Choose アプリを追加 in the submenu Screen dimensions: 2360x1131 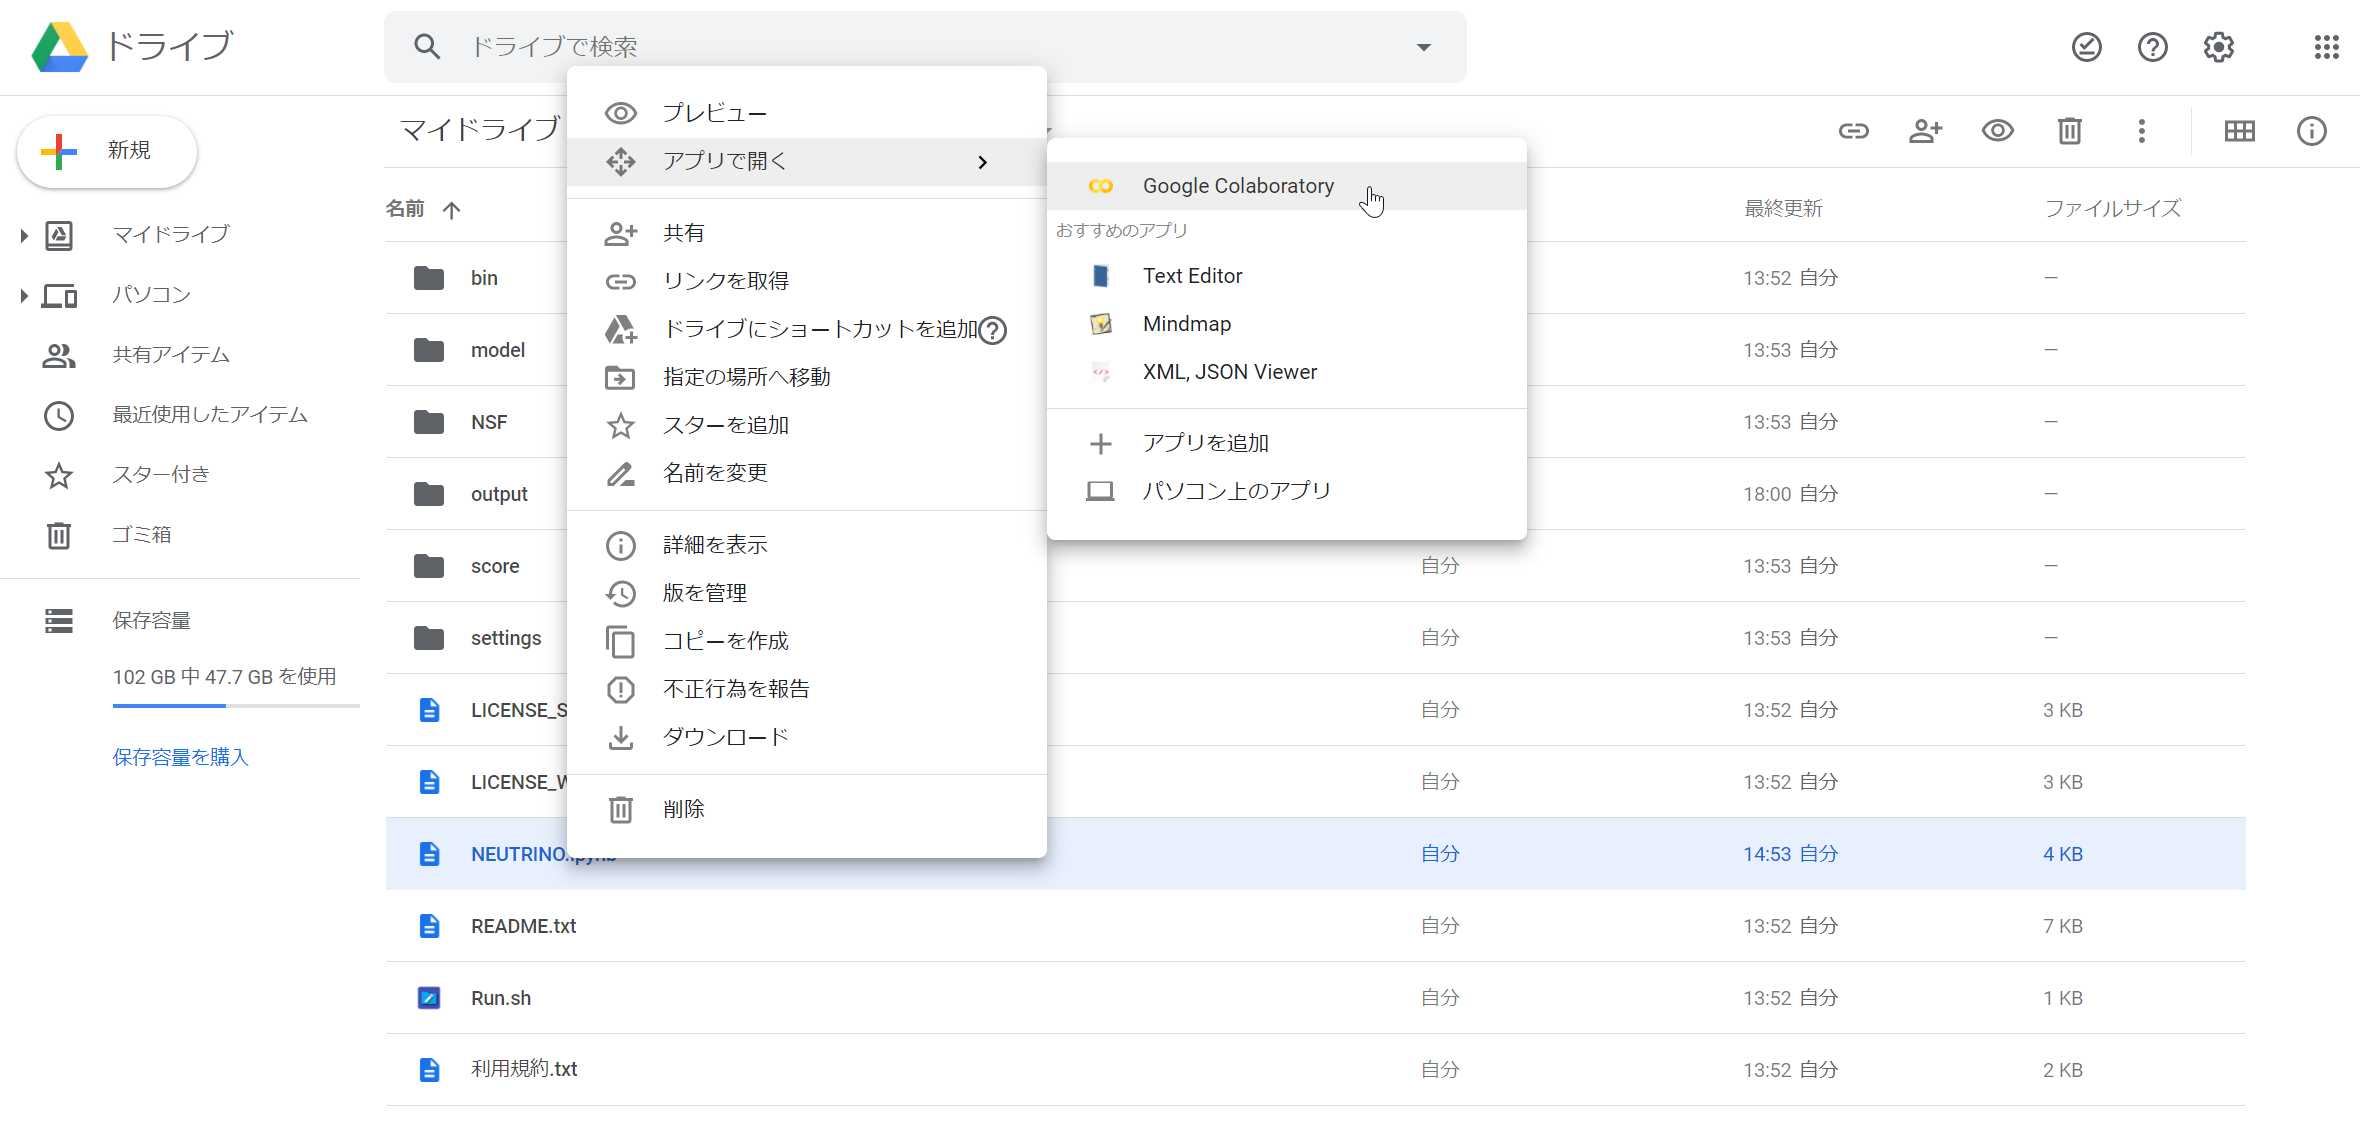(1287, 443)
